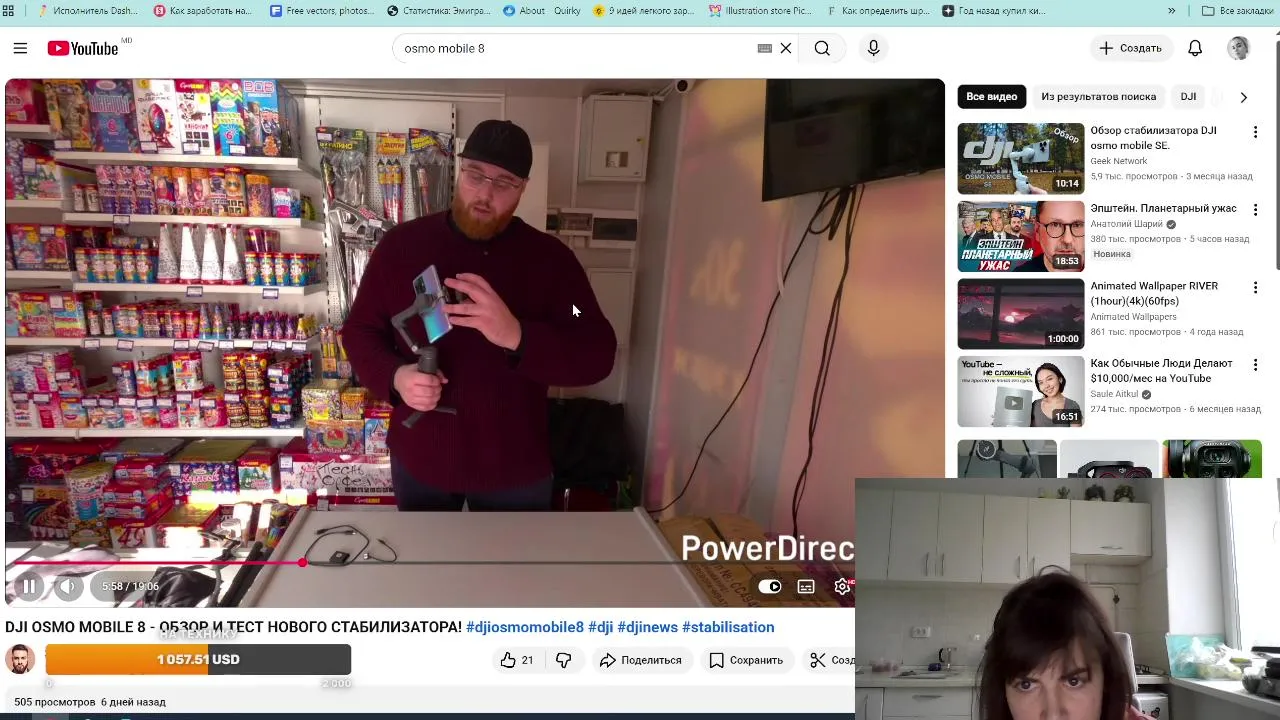Open options for Как Обычные Люди Делают video
1280x720 pixels.
point(1255,364)
